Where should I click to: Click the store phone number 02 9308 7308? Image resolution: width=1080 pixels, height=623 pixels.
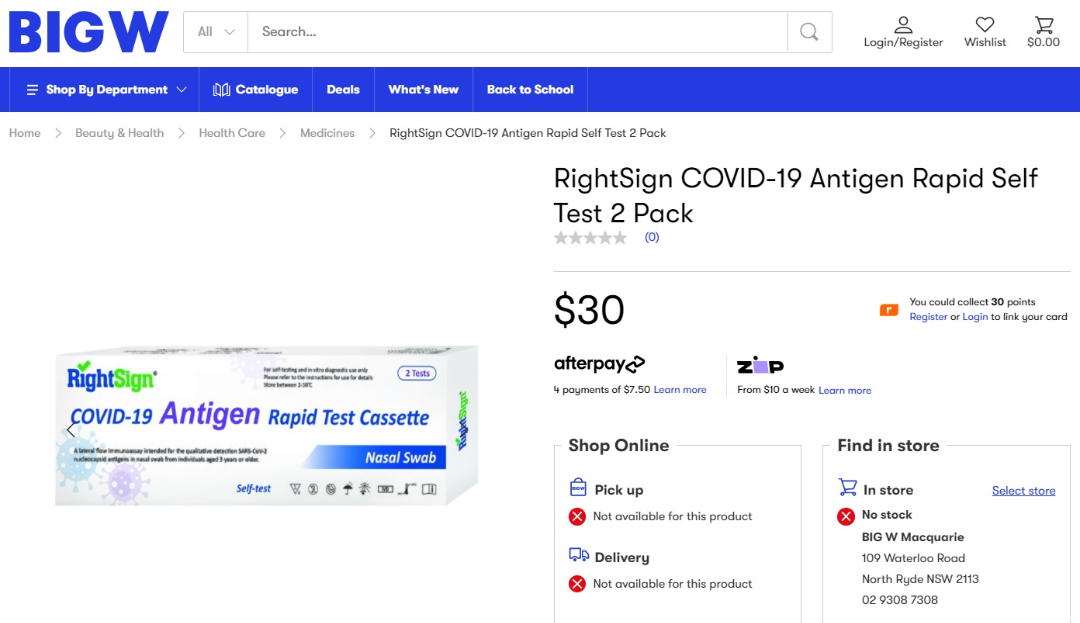[x=900, y=600]
